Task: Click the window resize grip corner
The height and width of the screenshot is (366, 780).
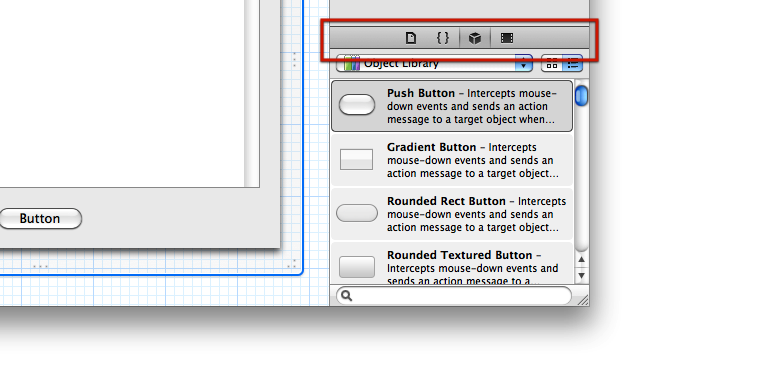Action: click(x=583, y=300)
